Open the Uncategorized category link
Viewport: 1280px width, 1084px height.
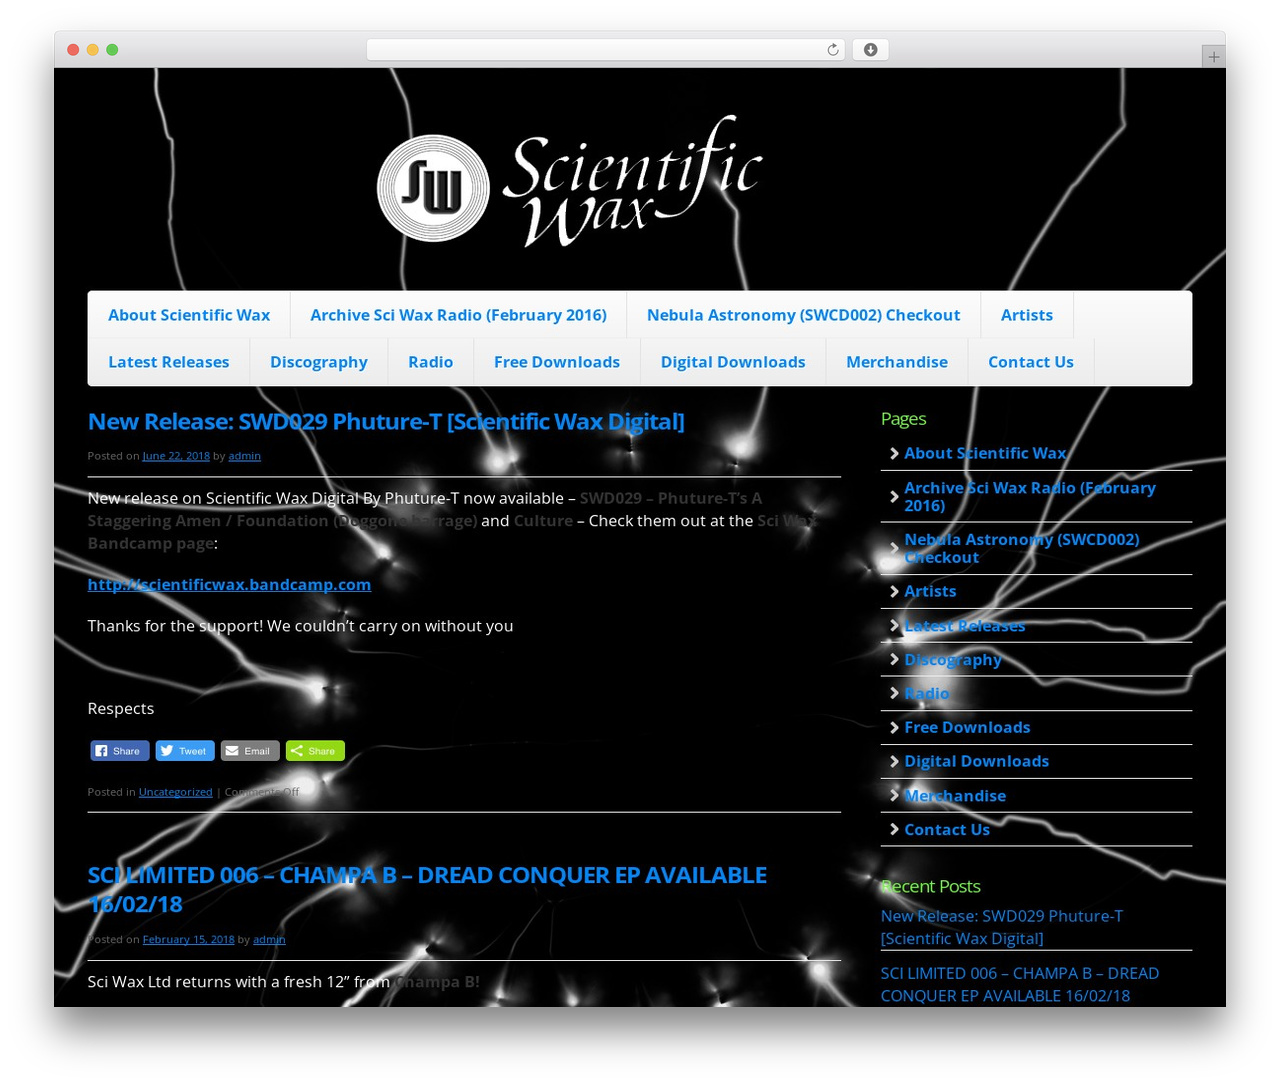pyautogui.click(x=176, y=792)
